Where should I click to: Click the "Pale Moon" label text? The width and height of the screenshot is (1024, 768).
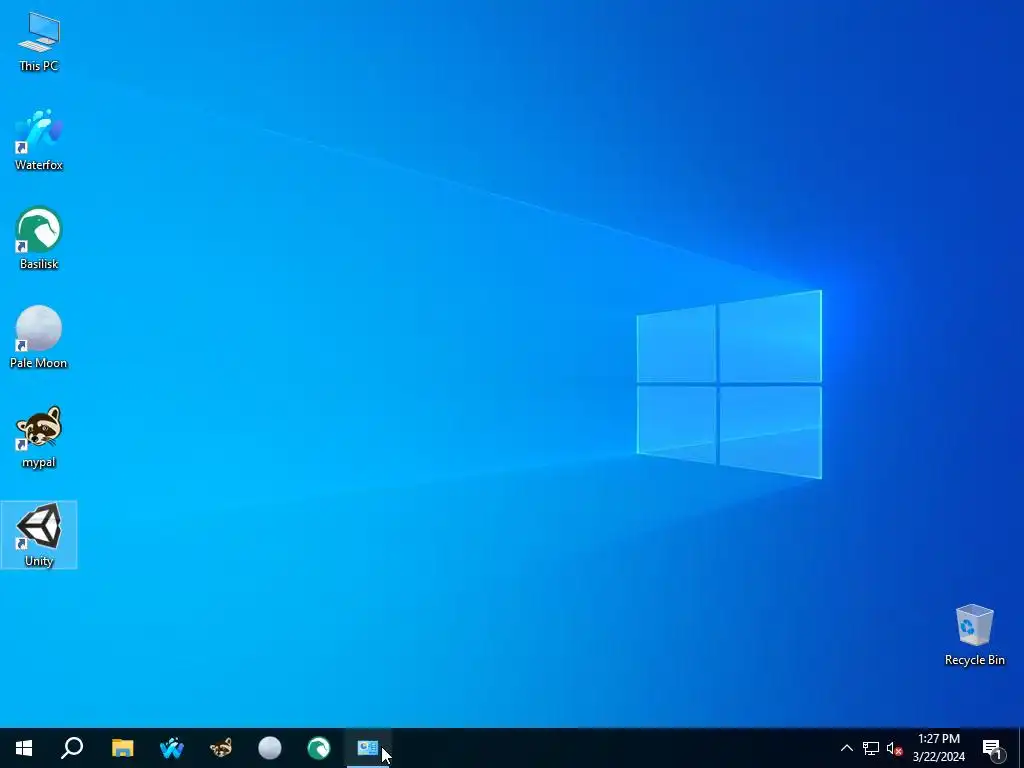(39, 363)
